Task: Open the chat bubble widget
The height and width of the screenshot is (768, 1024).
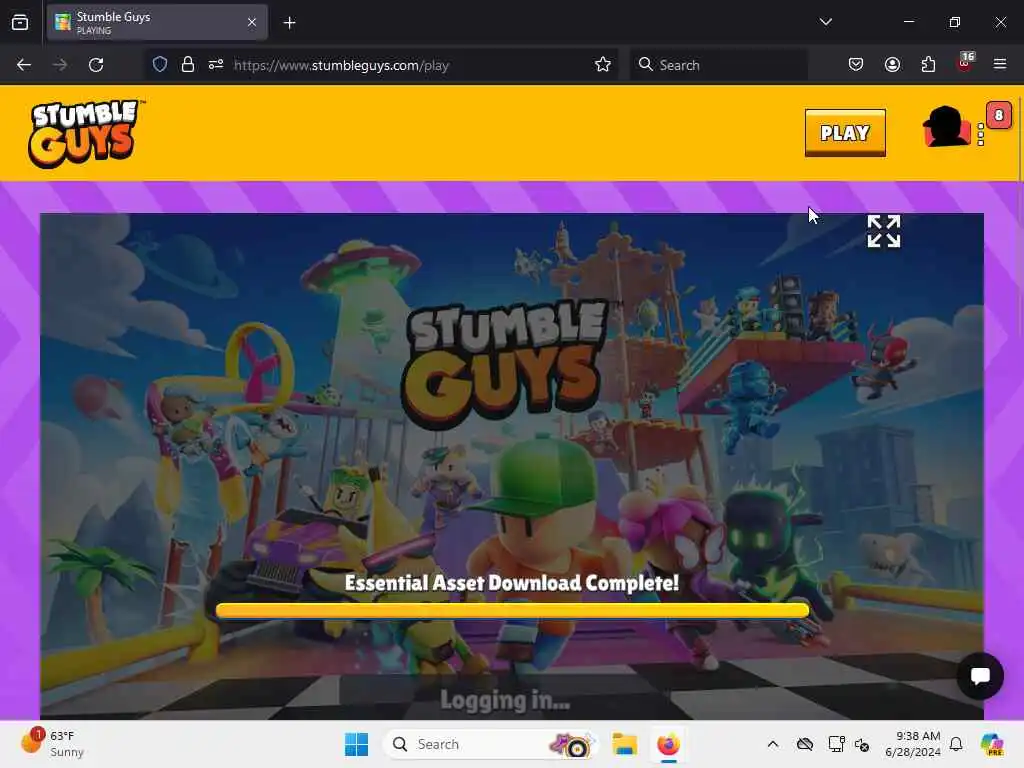Action: coord(980,676)
